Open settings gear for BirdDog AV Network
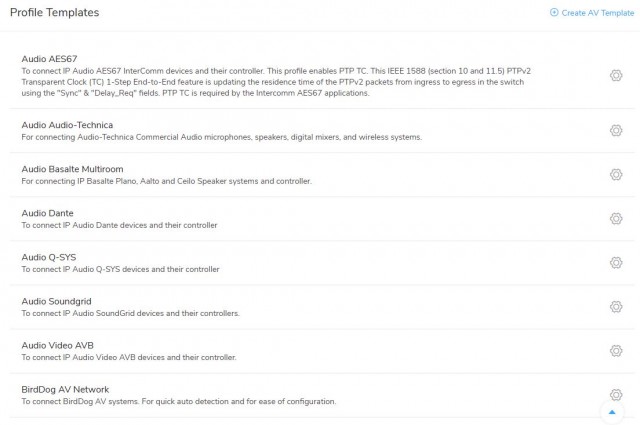The height and width of the screenshot is (425, 640). pyautogui.click(x=616, y=395)
